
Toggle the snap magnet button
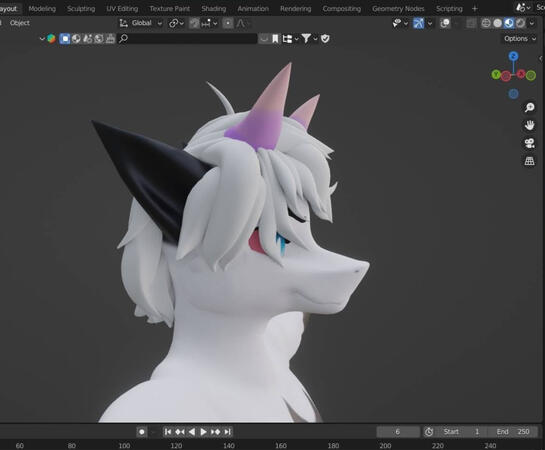[194, 23]
